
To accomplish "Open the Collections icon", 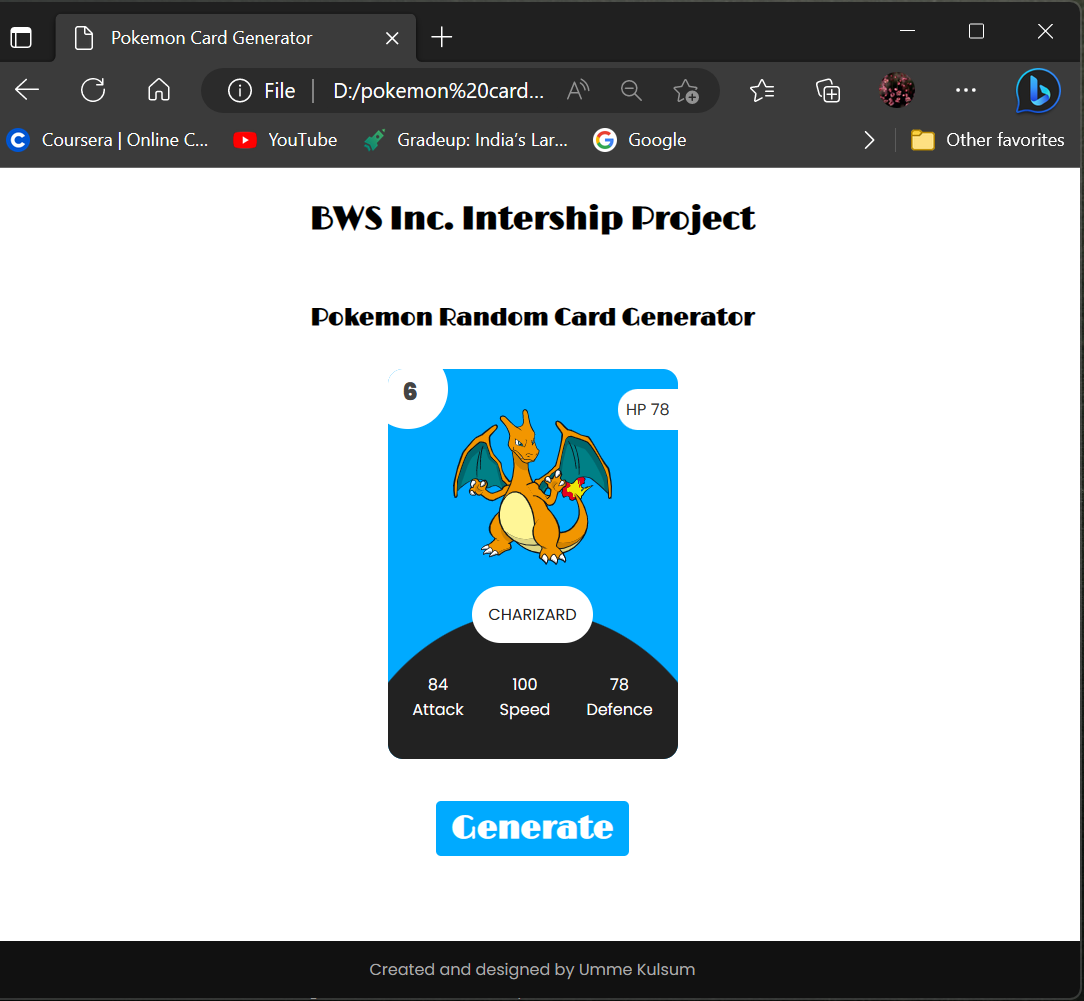I will [x=828, y=91].
